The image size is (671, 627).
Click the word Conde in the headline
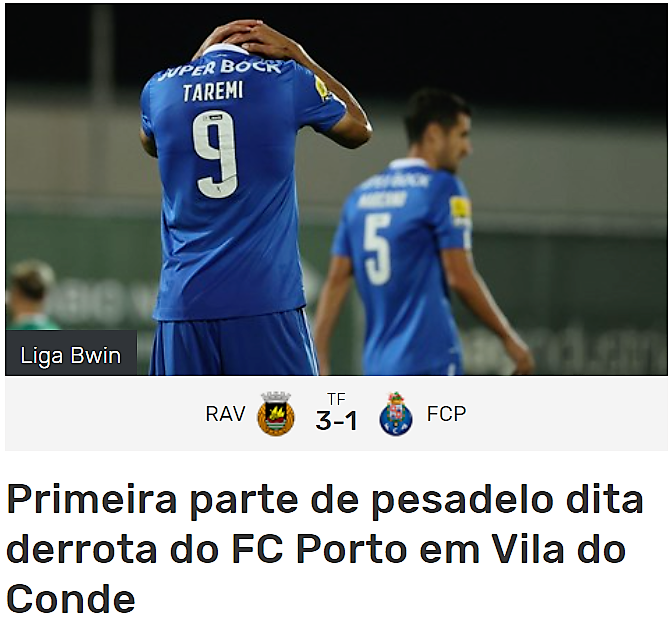click(x=71, y=599)
